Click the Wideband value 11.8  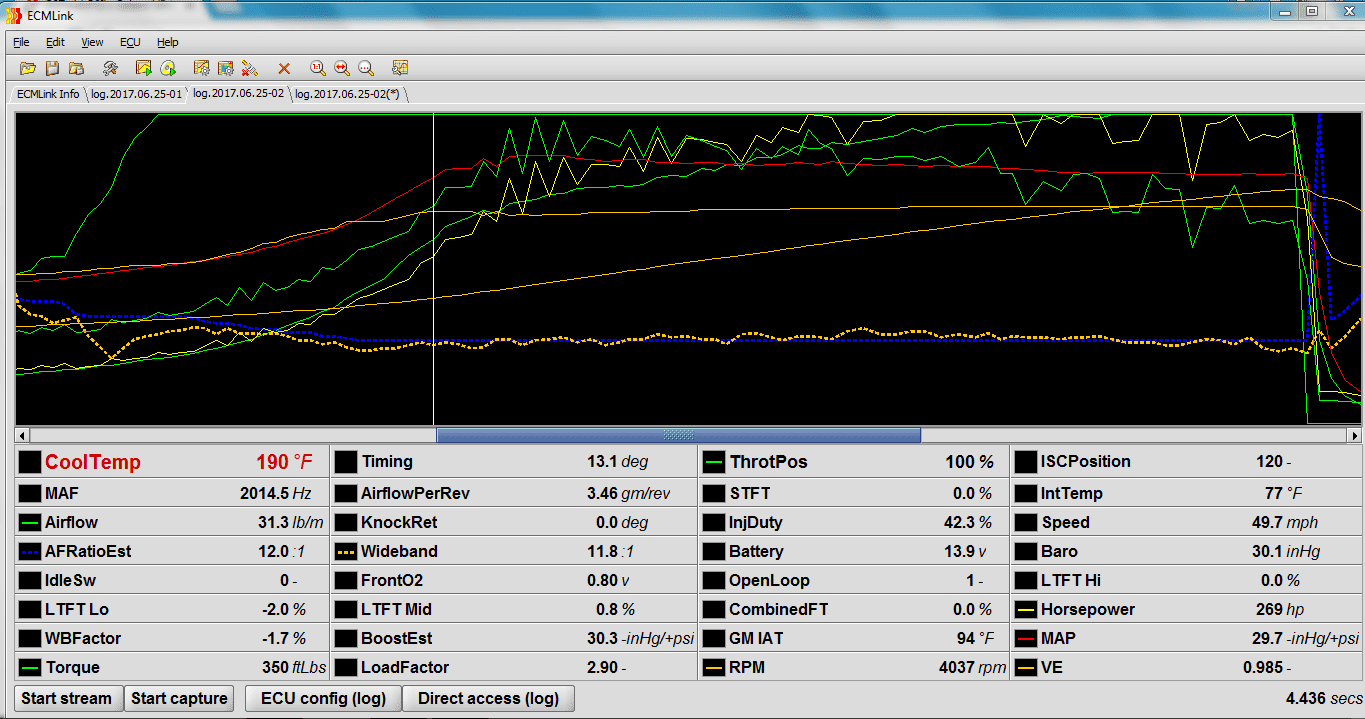601,551
